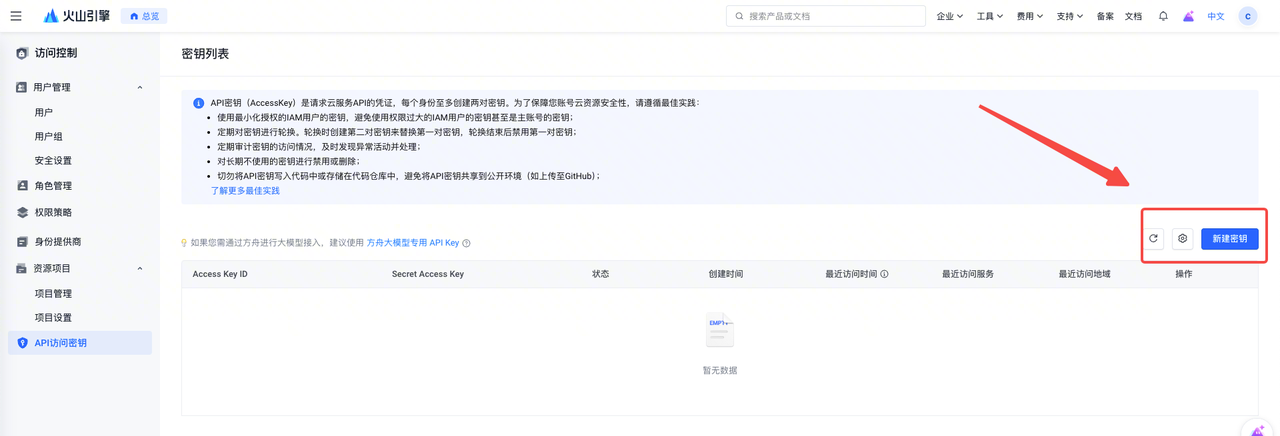Open the 企业 dropdown menu
The image size is (1280, 436).
tap(949, 16)
